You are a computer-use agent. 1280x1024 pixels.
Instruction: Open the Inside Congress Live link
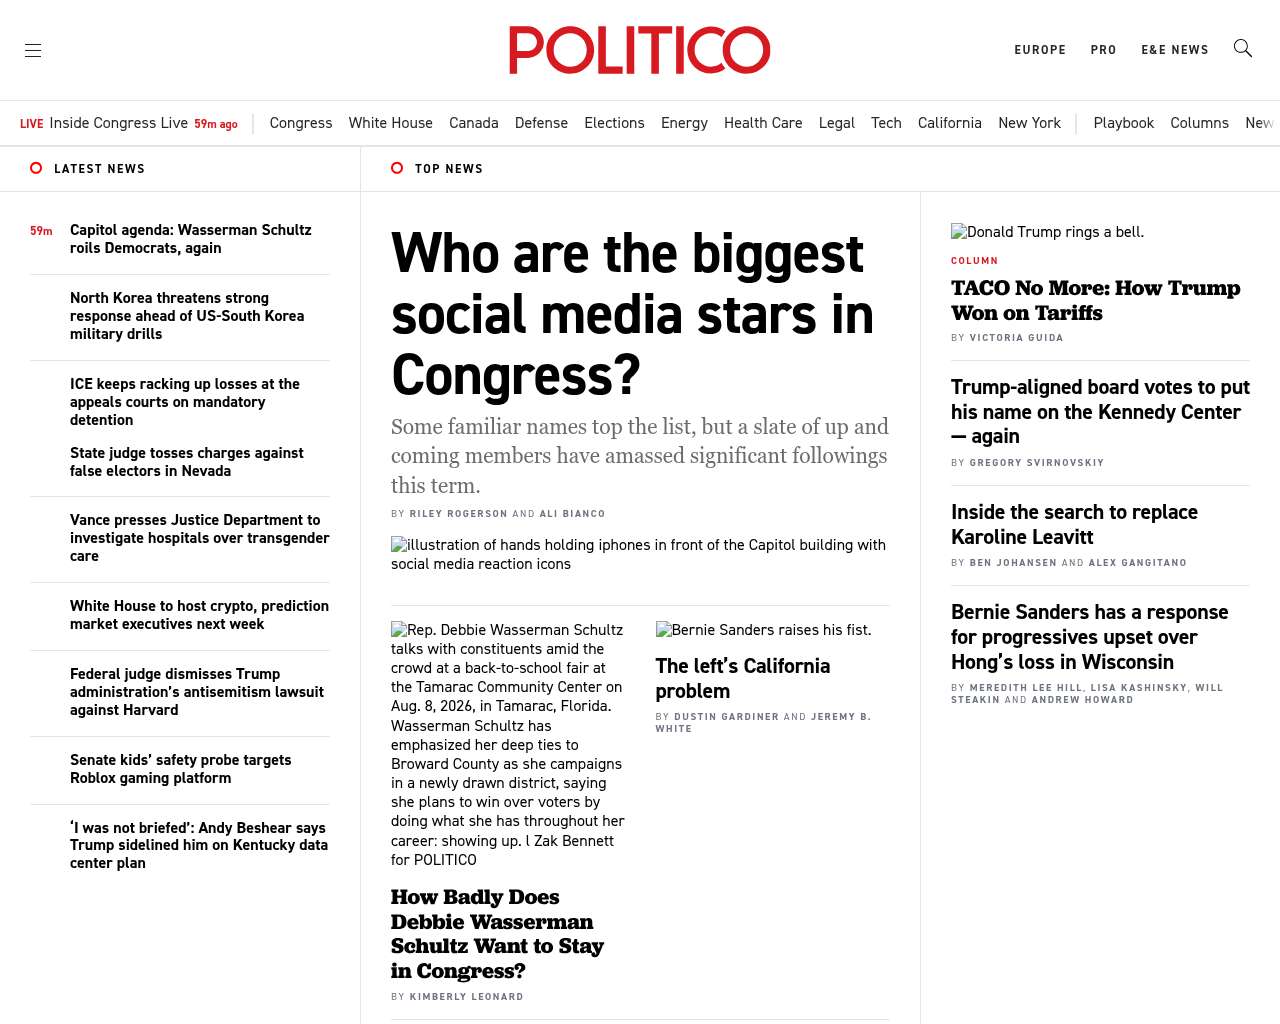(119, 123)
